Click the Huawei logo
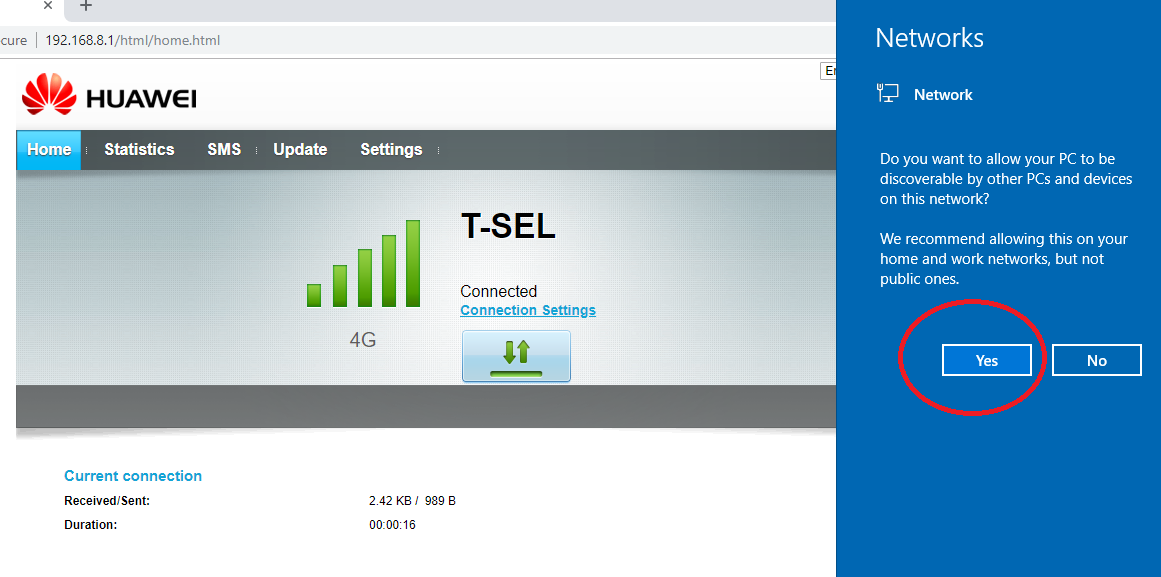The height and width of the screenshot is (577, 1161). click(109, 95)
